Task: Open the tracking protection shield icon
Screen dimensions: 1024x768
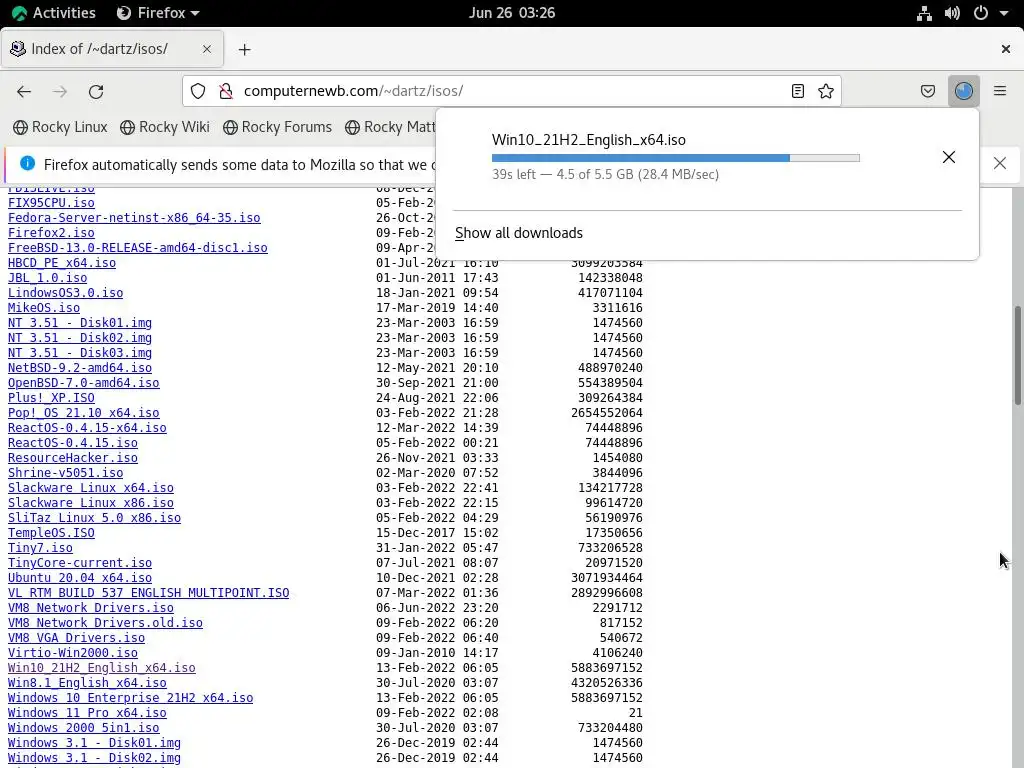Action: pyautogui.click(x=198, y=91)
